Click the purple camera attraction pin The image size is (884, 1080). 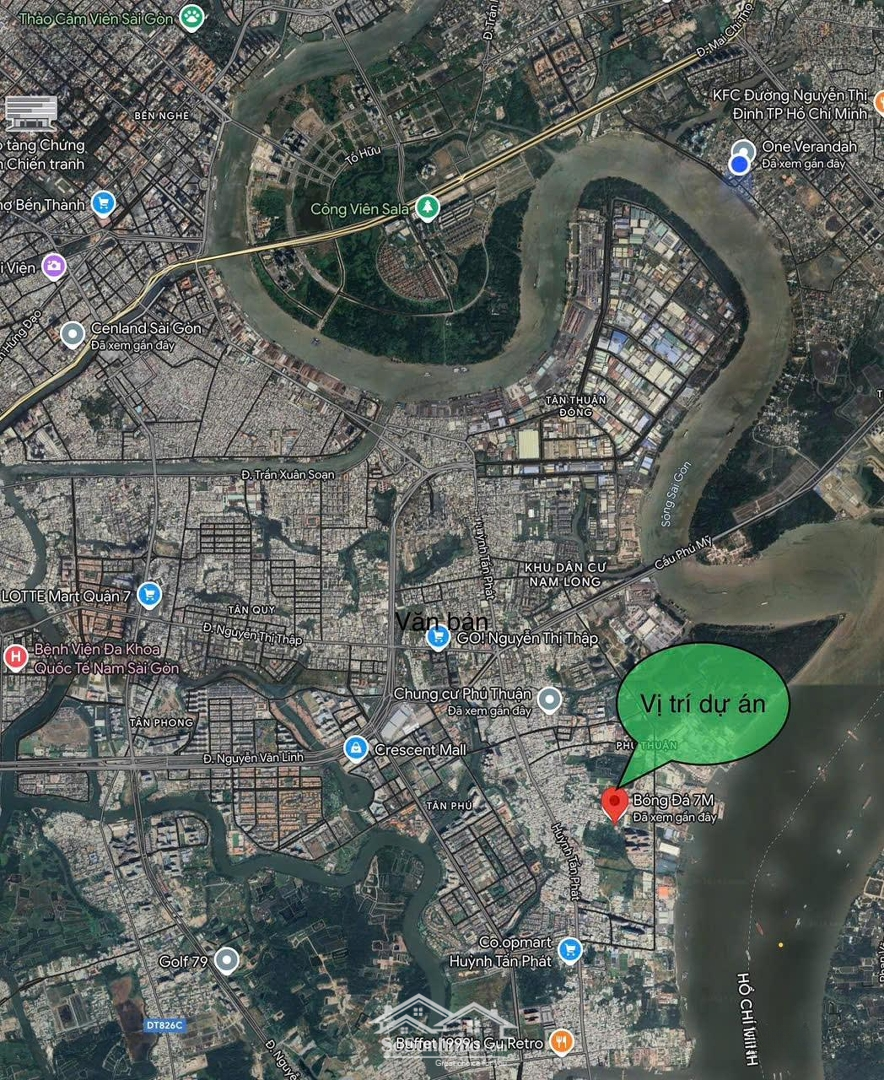[x=54, y=266]
